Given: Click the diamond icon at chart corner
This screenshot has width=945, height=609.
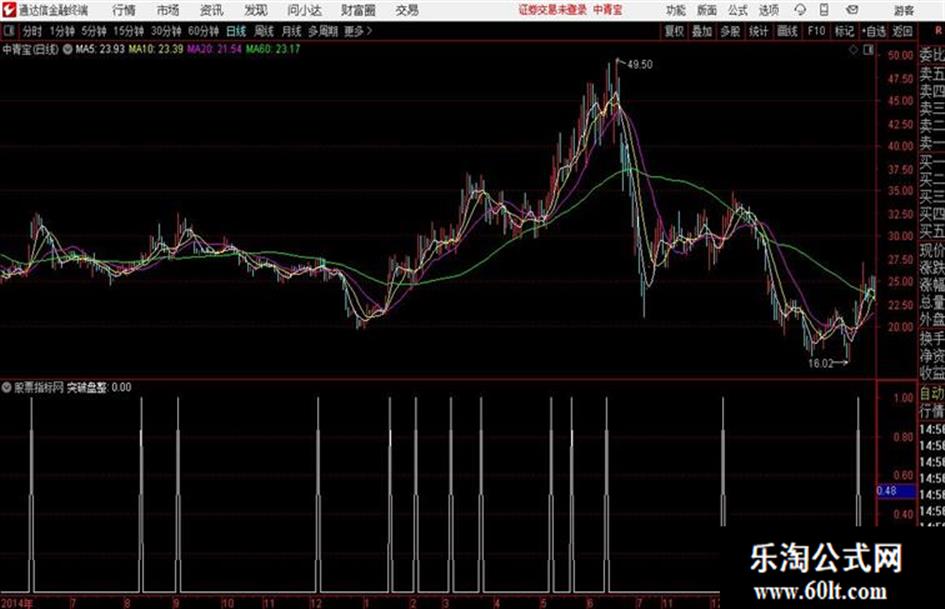Looking at the screenshot, I should click(x=853, y=50).
